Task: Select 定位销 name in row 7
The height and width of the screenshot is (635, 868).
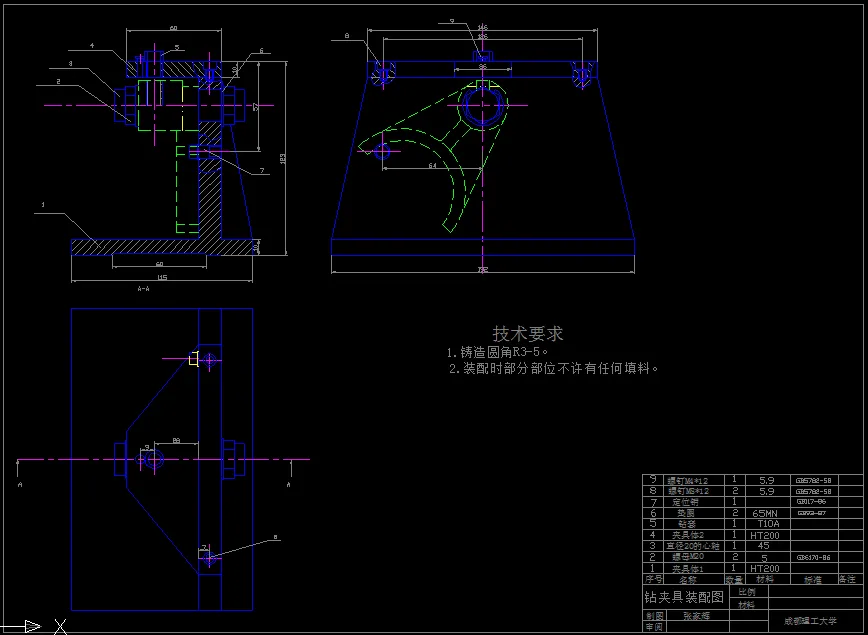Action: pyautogui.click(x=685, y=502)
